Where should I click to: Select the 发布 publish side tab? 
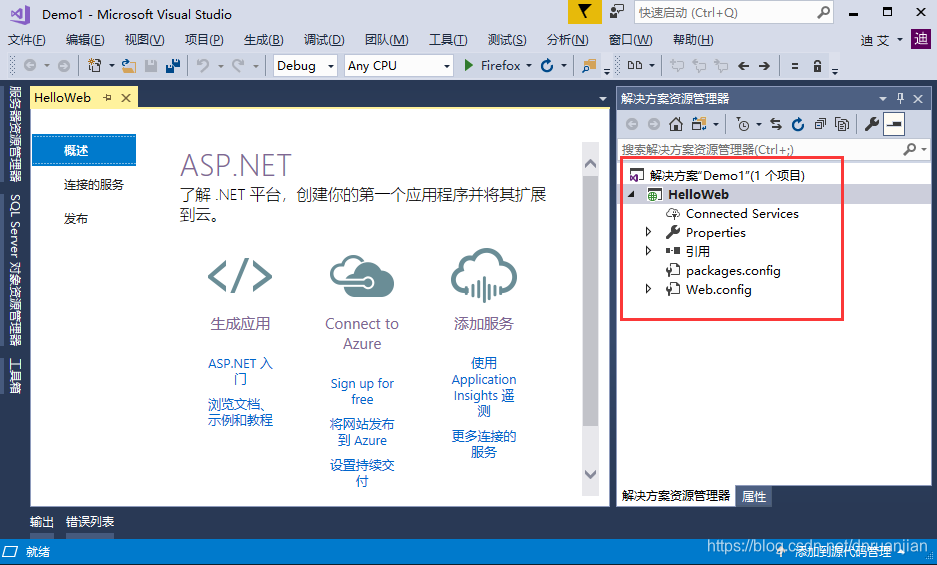tap(76, 219)
